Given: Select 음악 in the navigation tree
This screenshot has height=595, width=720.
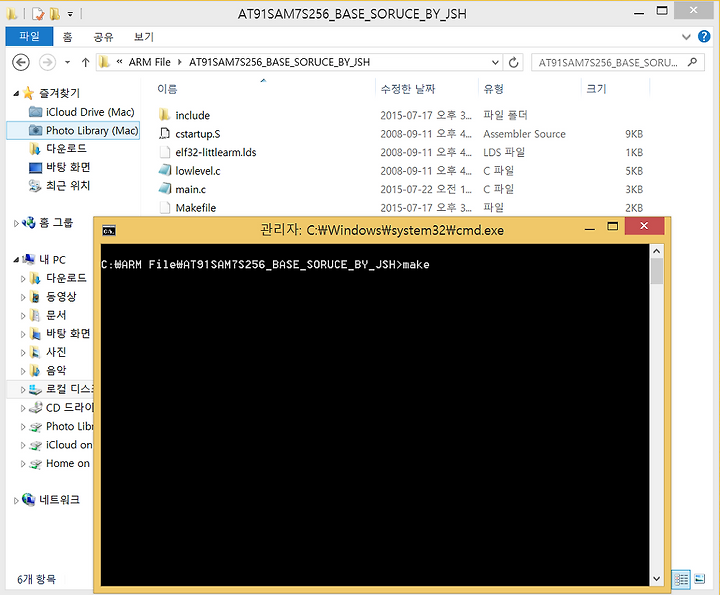Looking at the screenshot, I should click(x=56, y=370).
